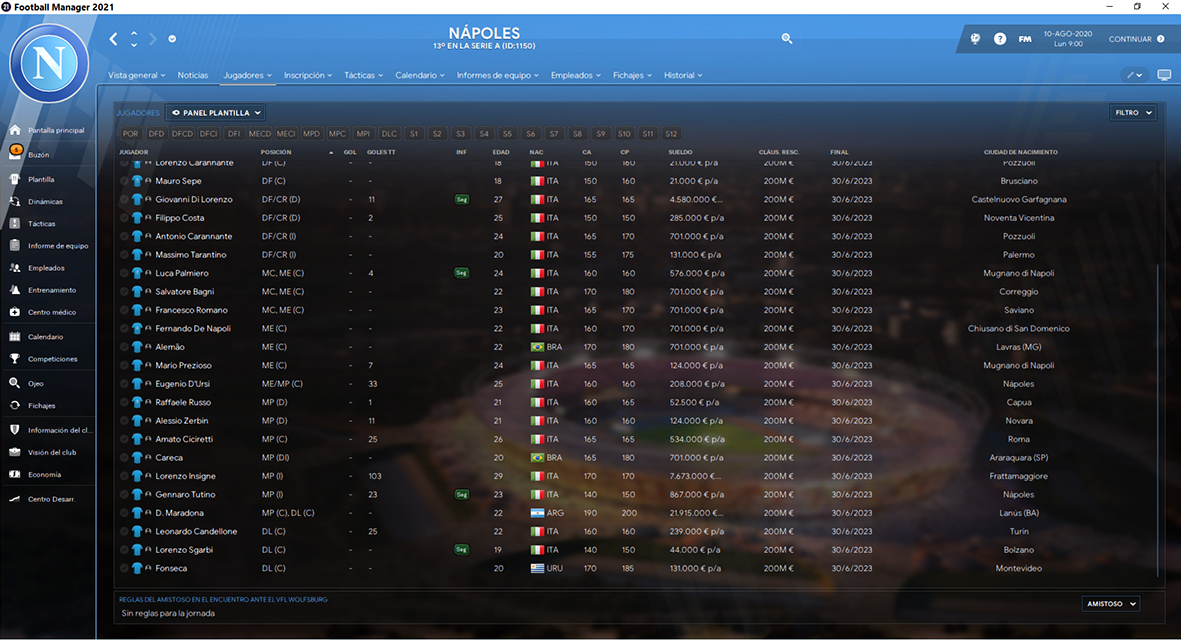Viewport: 1181px width, 640px height.
Task: Open Tácticas icon in sidebar
Action: (x=14, y=224)
